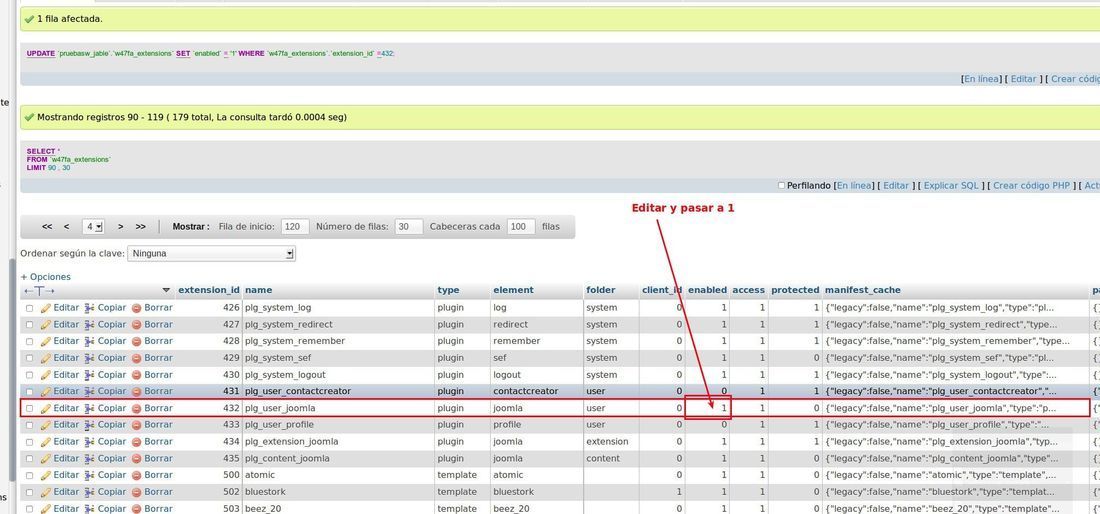Click pencil Editar icon for row 430
Image resolution: width=1100 pixels, height=514 pixels.
46,375
